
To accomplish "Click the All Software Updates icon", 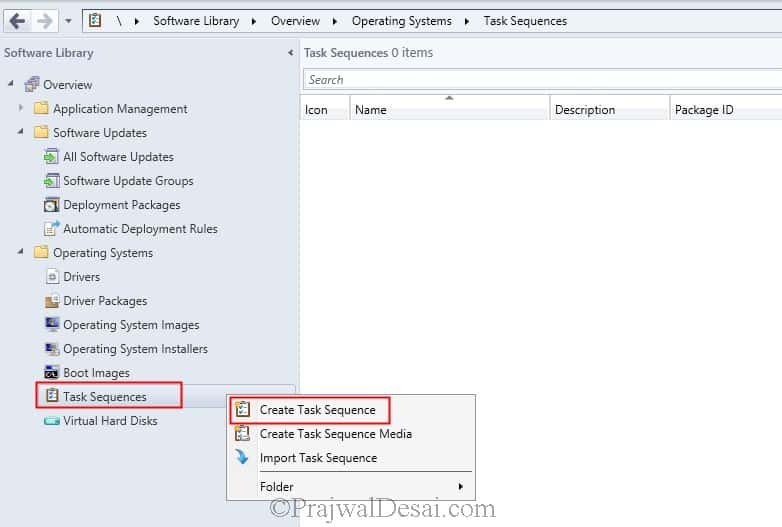I will [51, 156].
